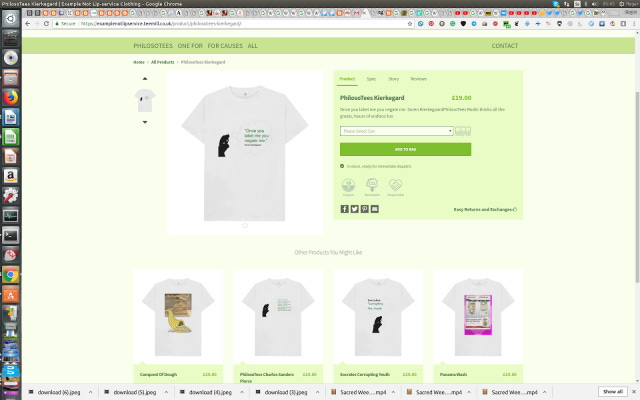
Task: Open ONE FOR navigation menu item
Action: (x=190, y=46)
